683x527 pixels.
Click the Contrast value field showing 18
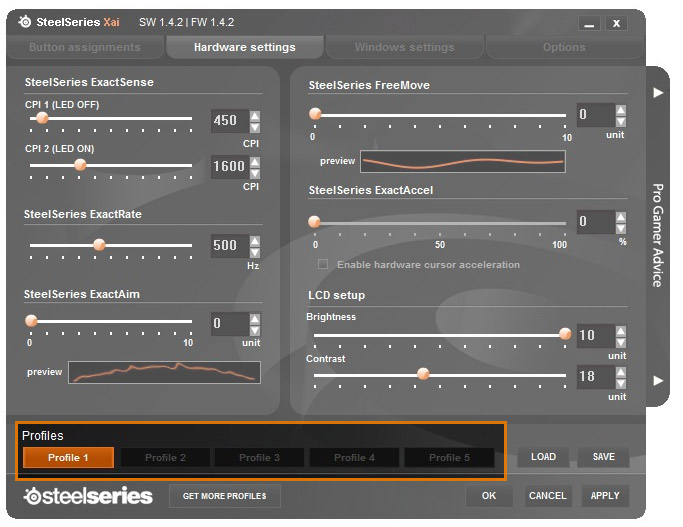[x=596, y=377]
